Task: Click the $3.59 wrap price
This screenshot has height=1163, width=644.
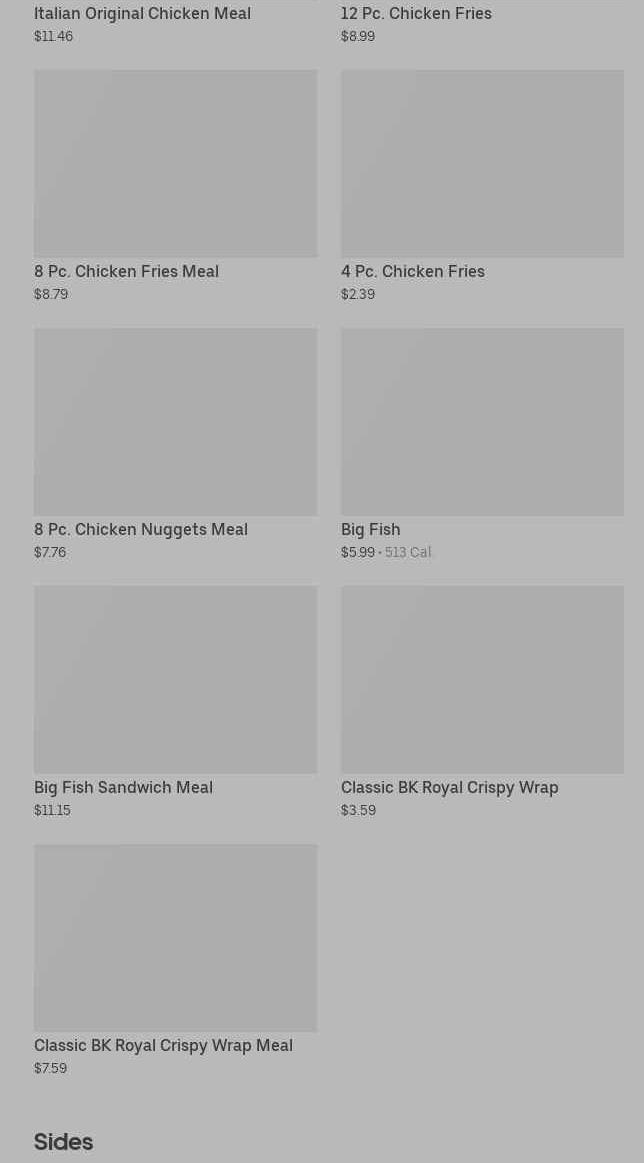Action: click(358, 811)
